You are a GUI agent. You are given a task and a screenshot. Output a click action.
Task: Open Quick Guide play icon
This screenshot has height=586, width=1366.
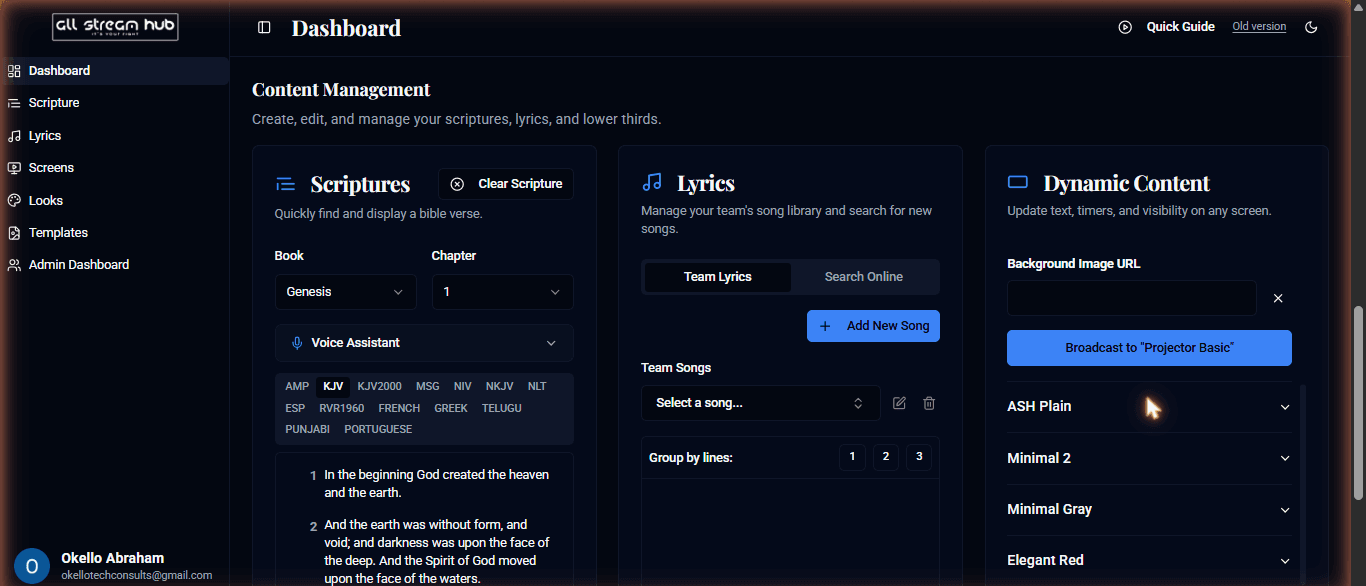[1125, 27]
